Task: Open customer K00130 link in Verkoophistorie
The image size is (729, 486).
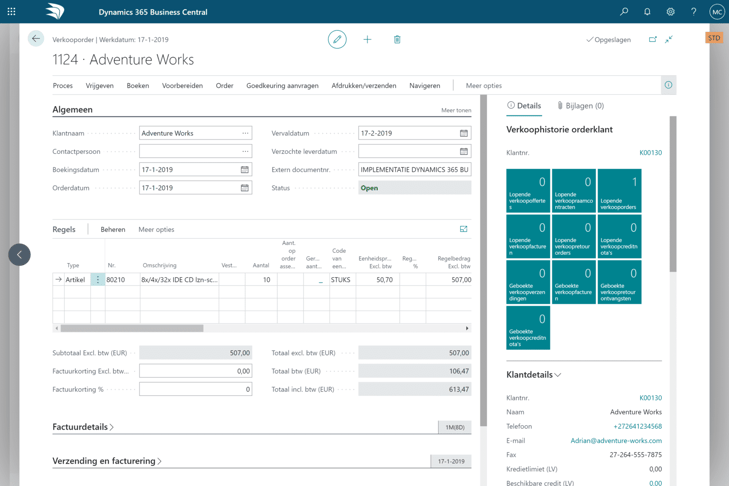Action: pyautogui.click(x=650, y=153)
